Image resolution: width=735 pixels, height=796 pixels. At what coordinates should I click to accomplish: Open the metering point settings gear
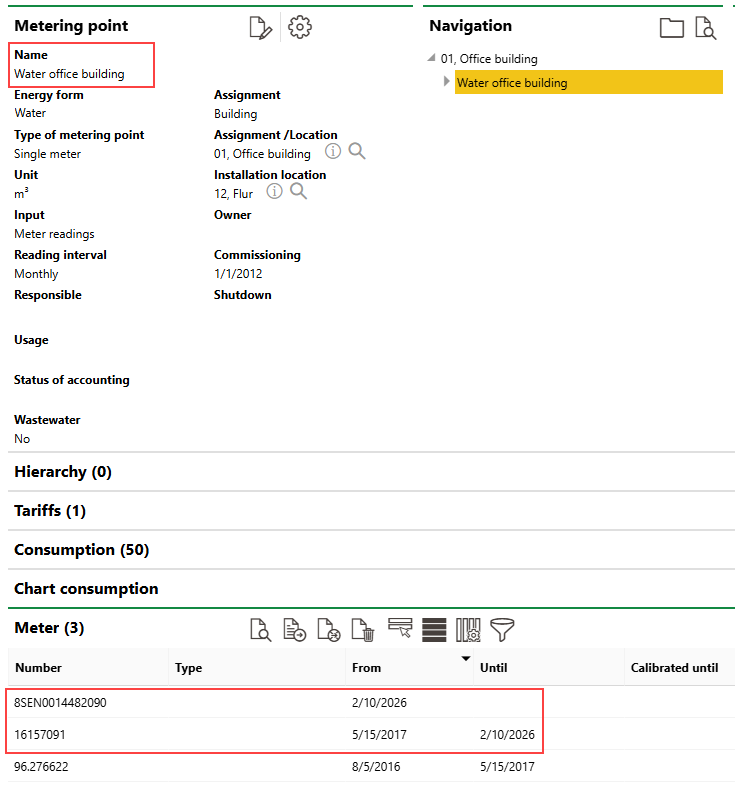[300, 28]
